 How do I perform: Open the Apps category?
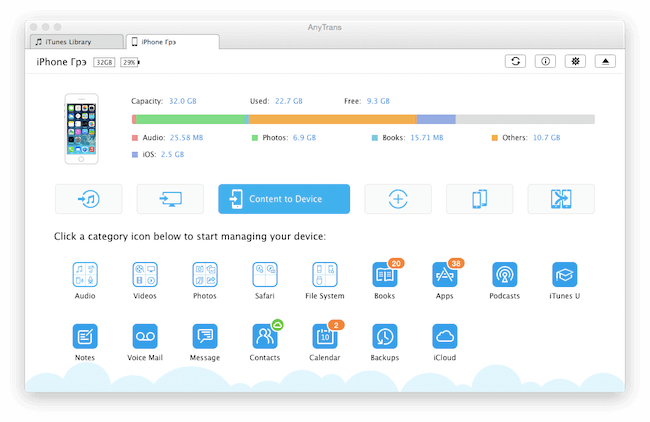click(444, 274)
